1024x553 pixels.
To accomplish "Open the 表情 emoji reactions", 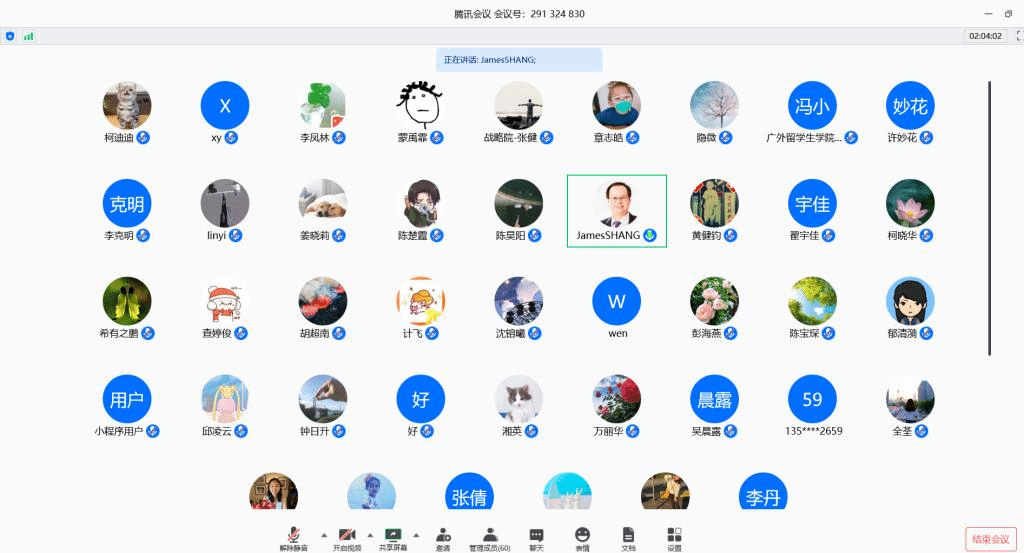I will tap(582, 536).
